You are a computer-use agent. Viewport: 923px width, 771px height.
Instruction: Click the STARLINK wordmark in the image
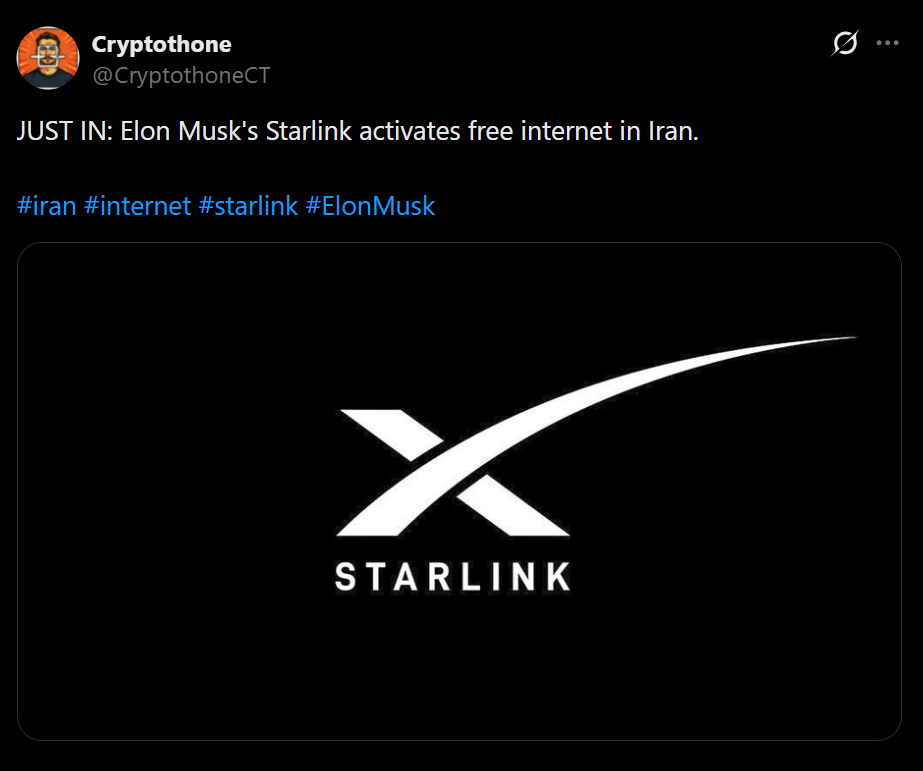click(452, 577)
